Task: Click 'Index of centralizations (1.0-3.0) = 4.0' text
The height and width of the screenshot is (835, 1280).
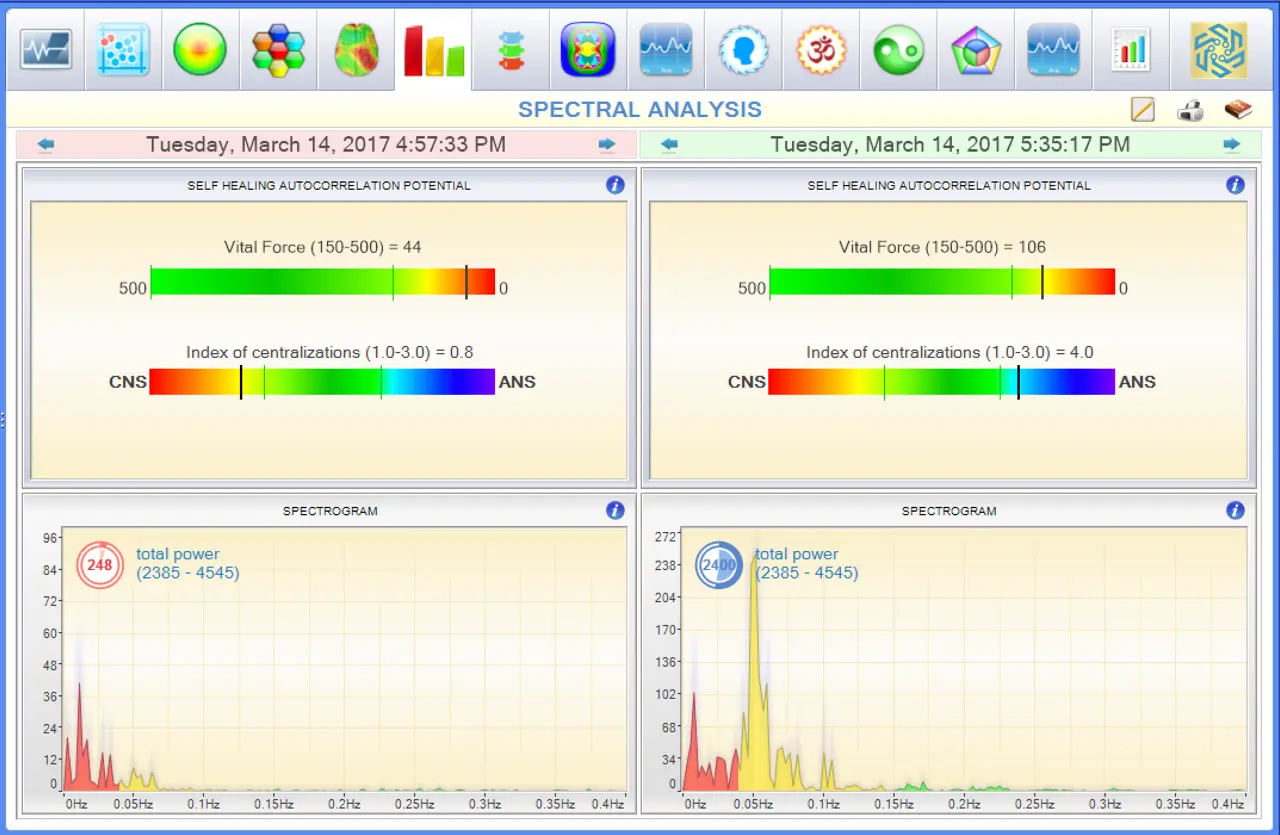Action: [950, 352]
